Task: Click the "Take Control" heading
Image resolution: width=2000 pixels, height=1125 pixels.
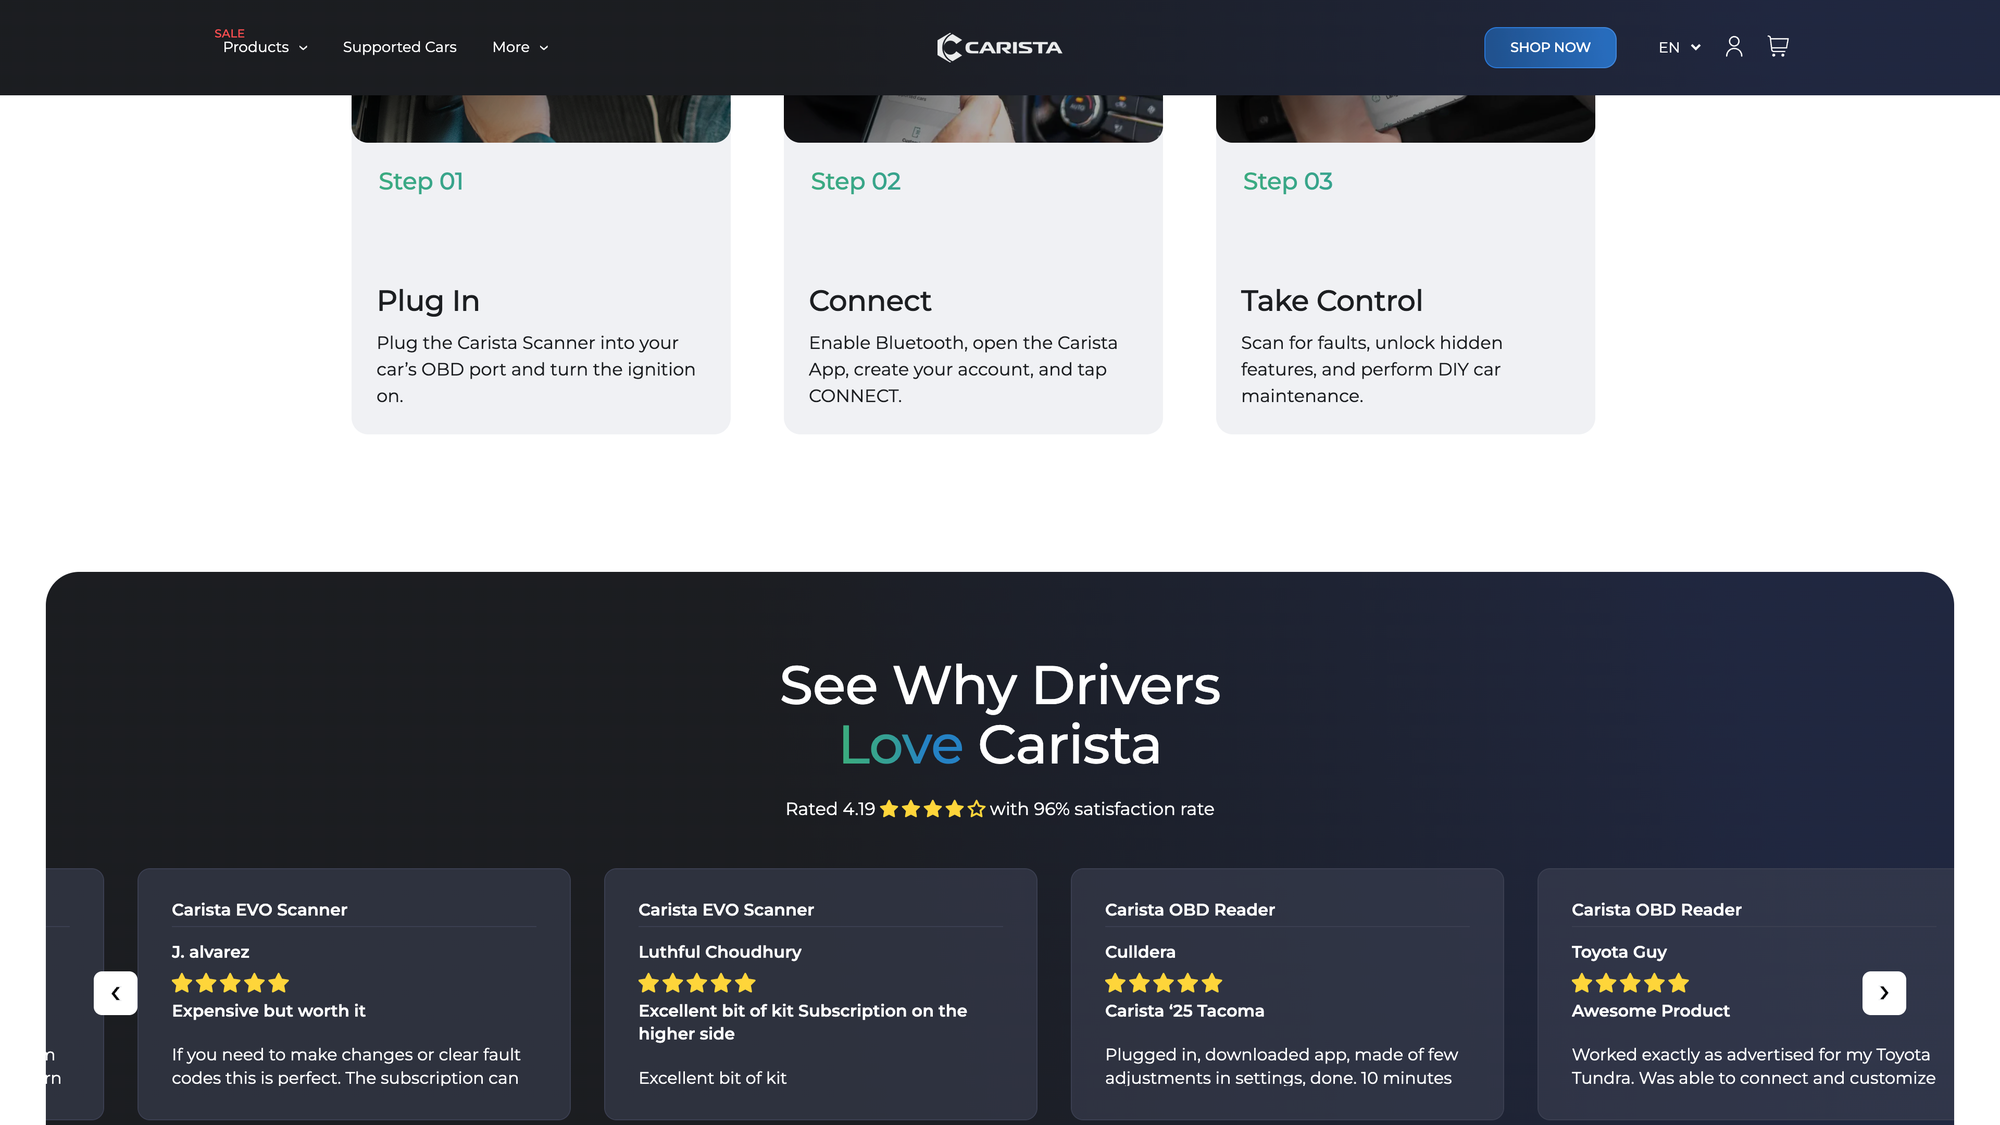Action: pyautogui.click(x=1331, y=301)
